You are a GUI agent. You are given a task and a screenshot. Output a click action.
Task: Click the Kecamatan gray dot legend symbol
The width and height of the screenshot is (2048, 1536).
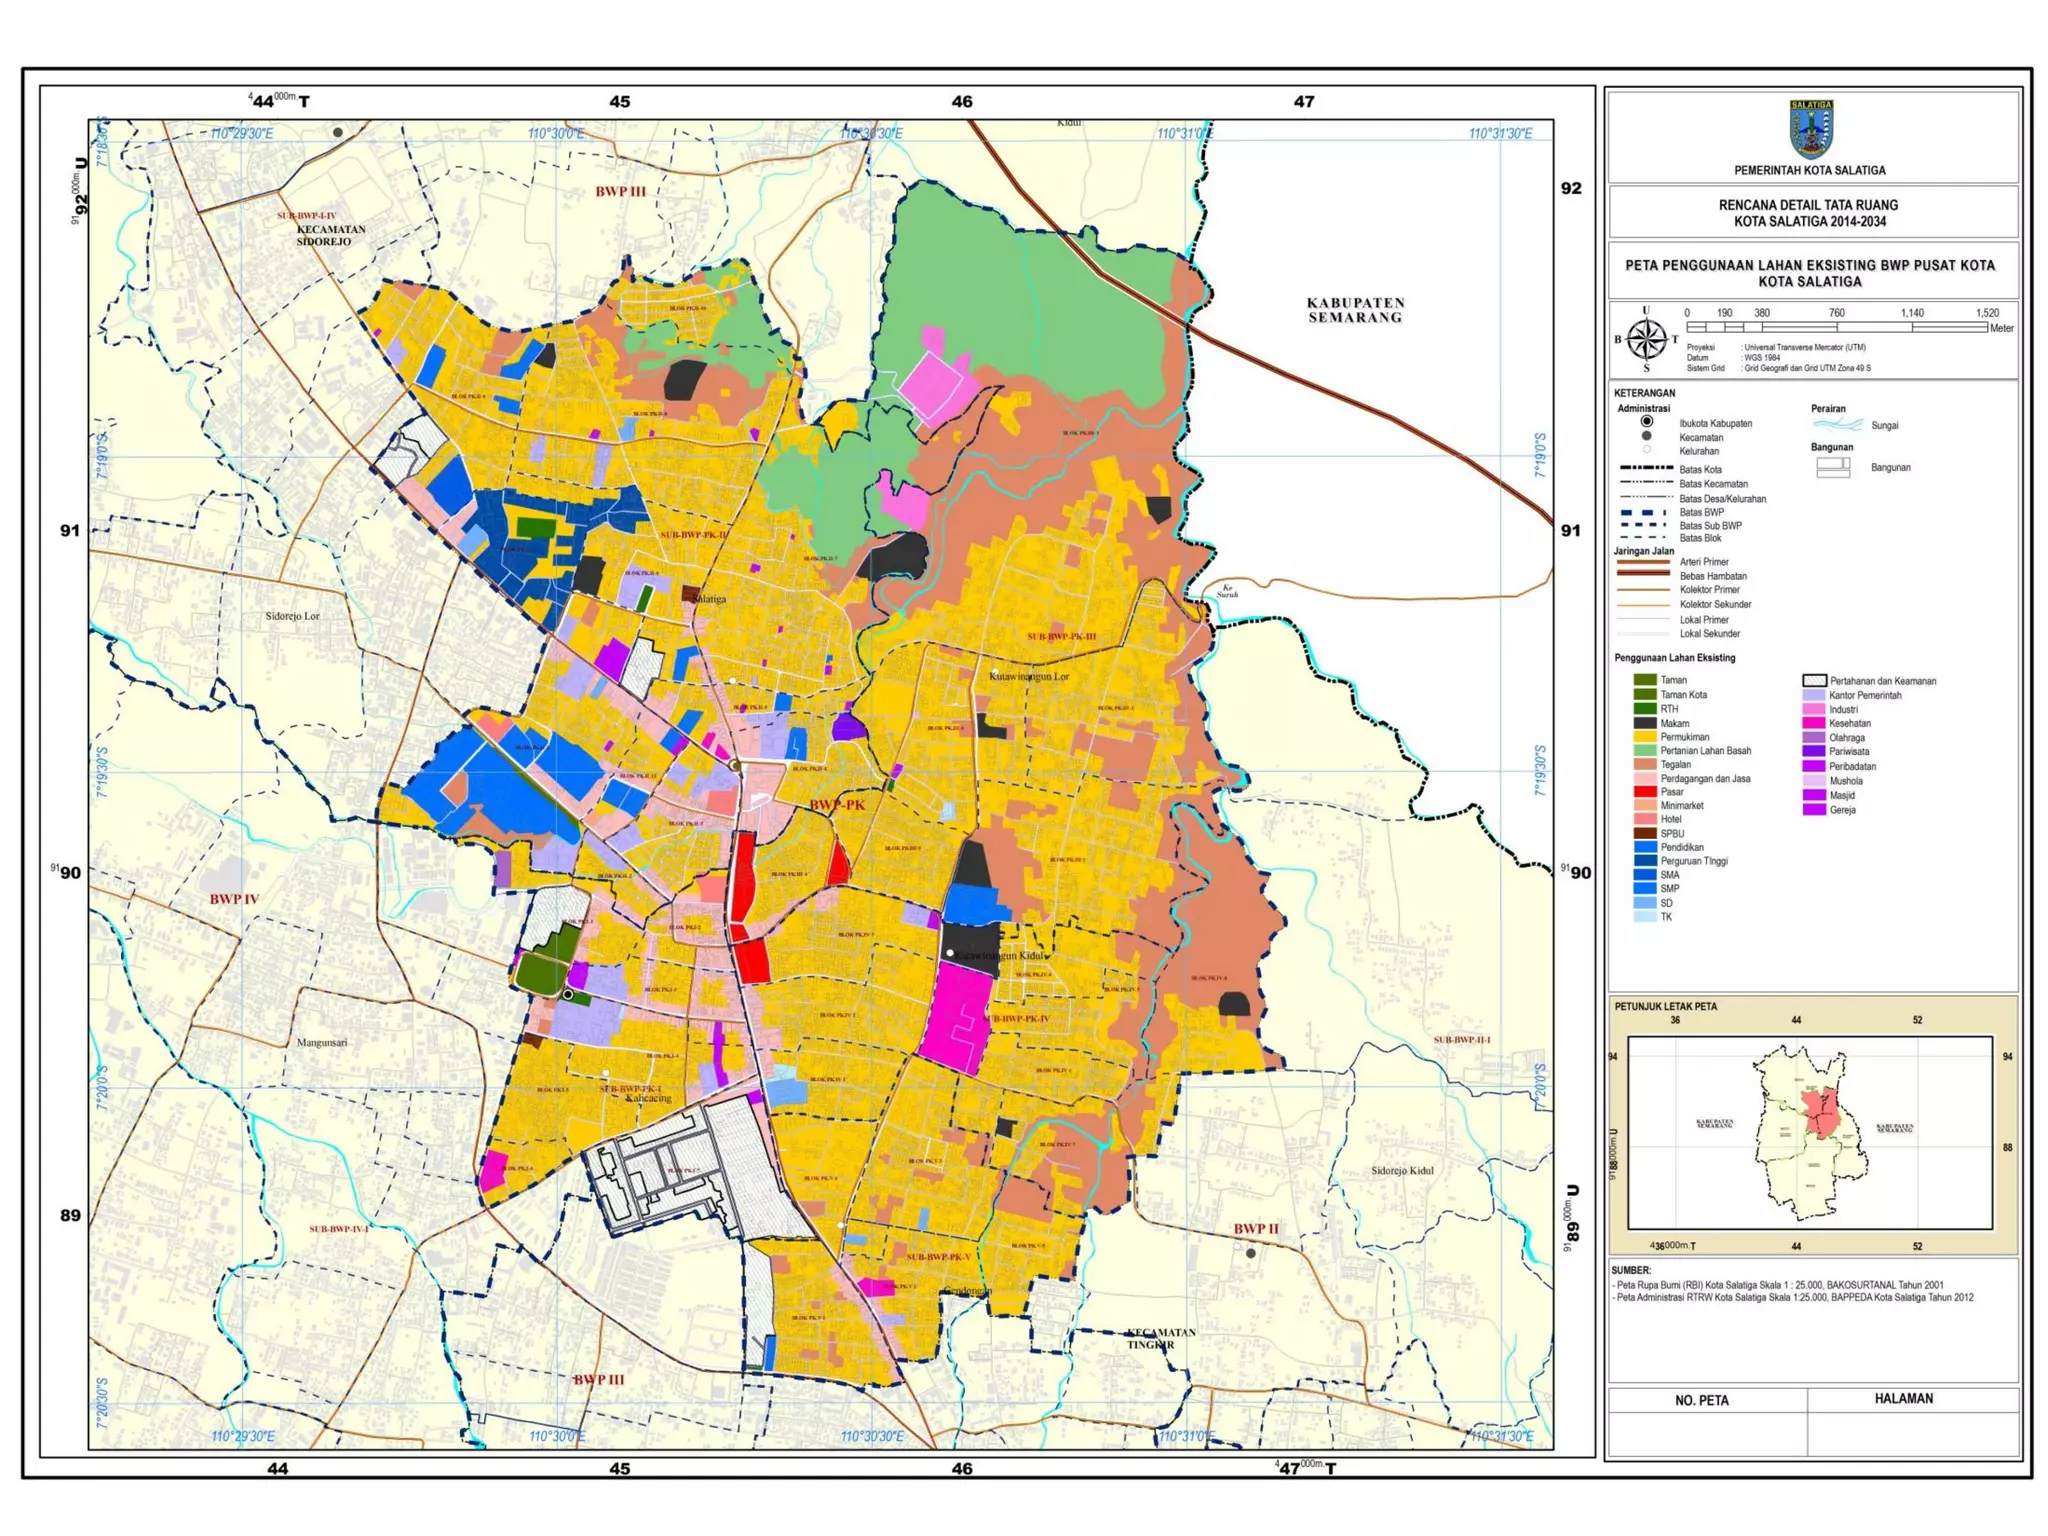[x=1646, y=436]
